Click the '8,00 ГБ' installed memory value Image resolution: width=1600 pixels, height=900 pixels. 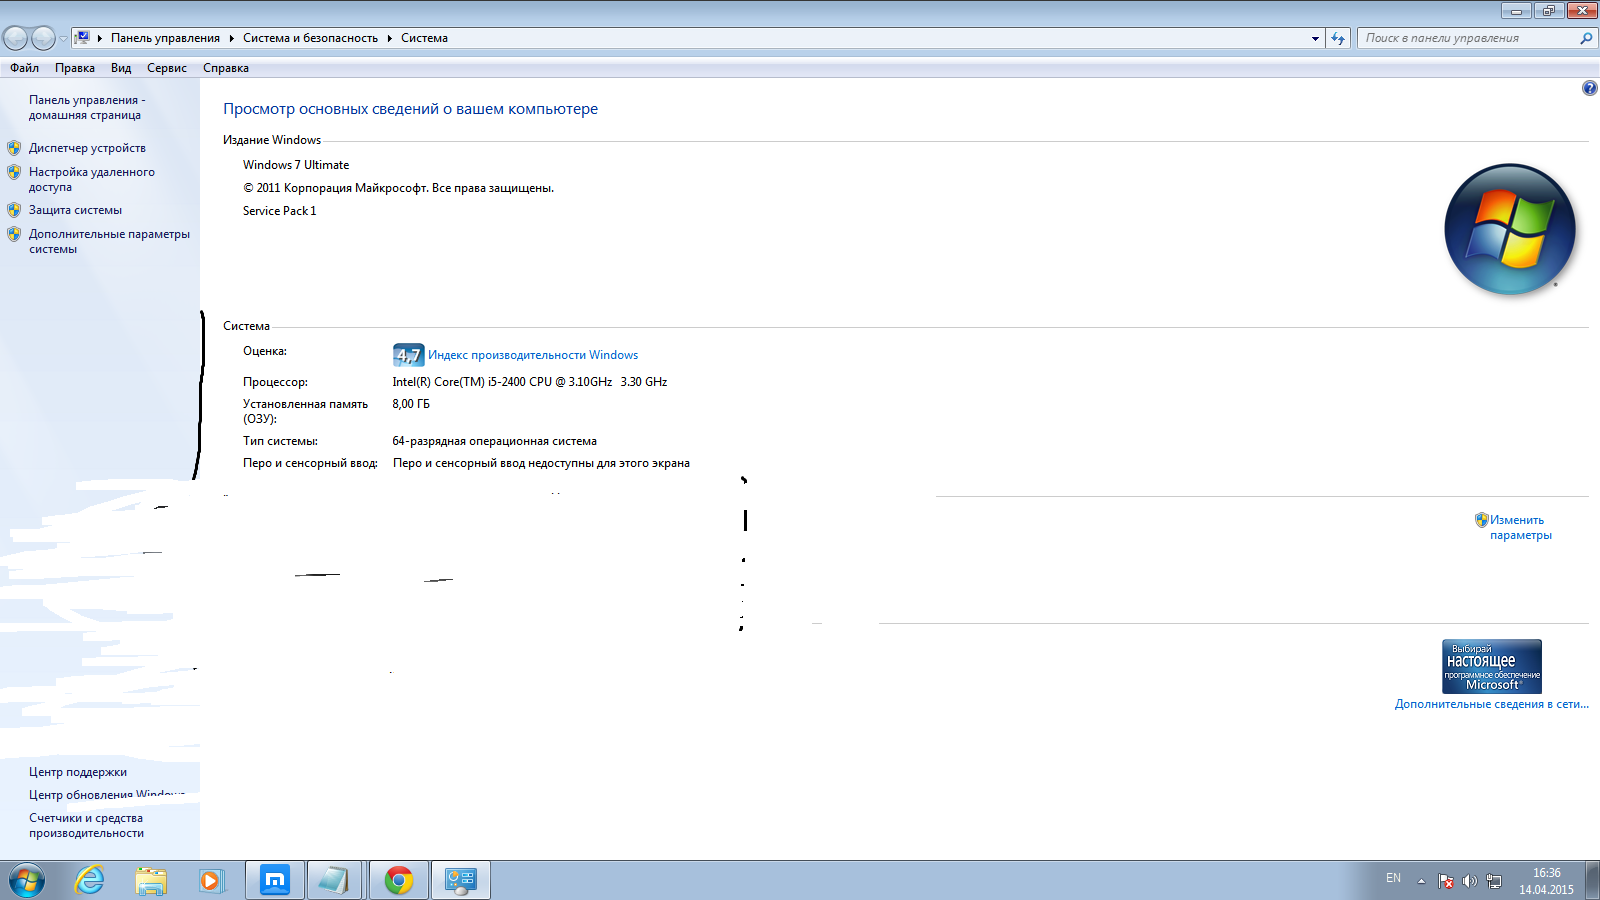(411, 404)
